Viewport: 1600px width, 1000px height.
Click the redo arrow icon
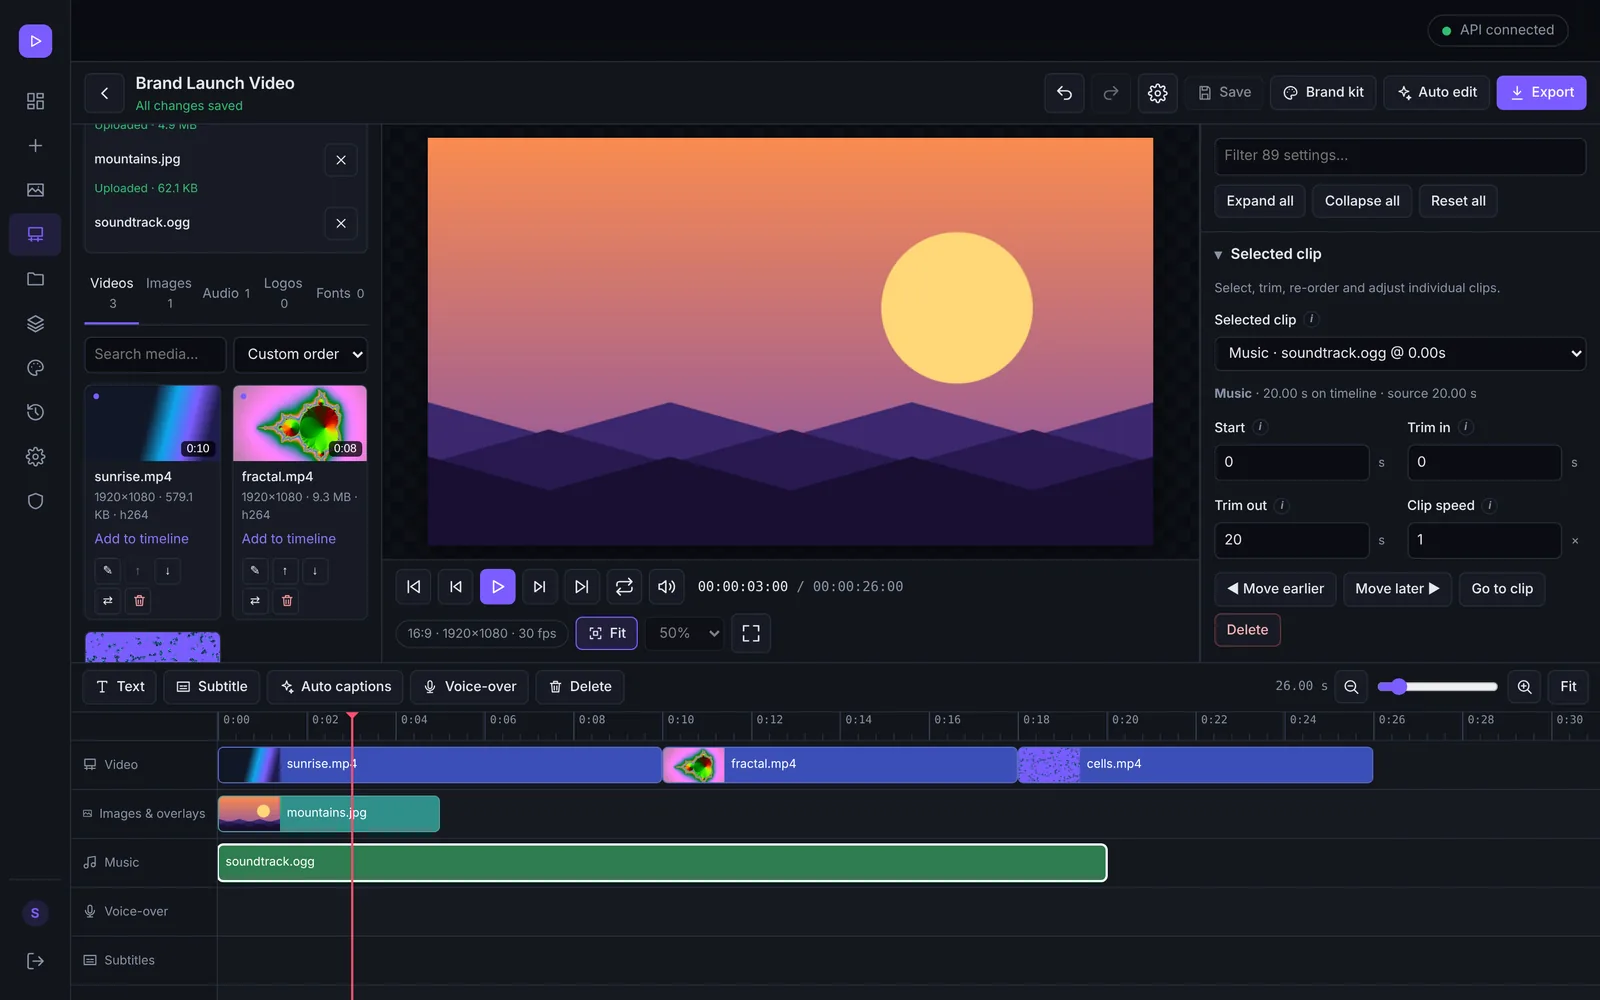[x=1110, y=93]
